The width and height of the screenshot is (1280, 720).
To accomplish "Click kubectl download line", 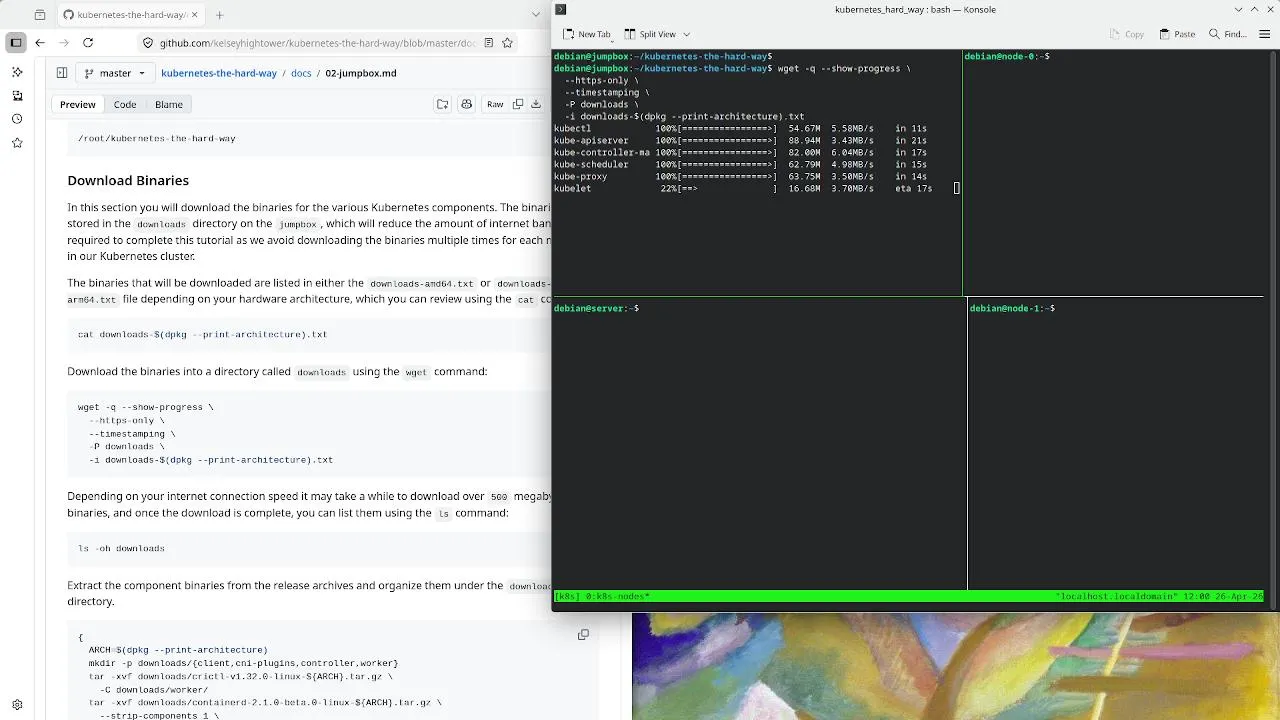I will tap(740, 128).
